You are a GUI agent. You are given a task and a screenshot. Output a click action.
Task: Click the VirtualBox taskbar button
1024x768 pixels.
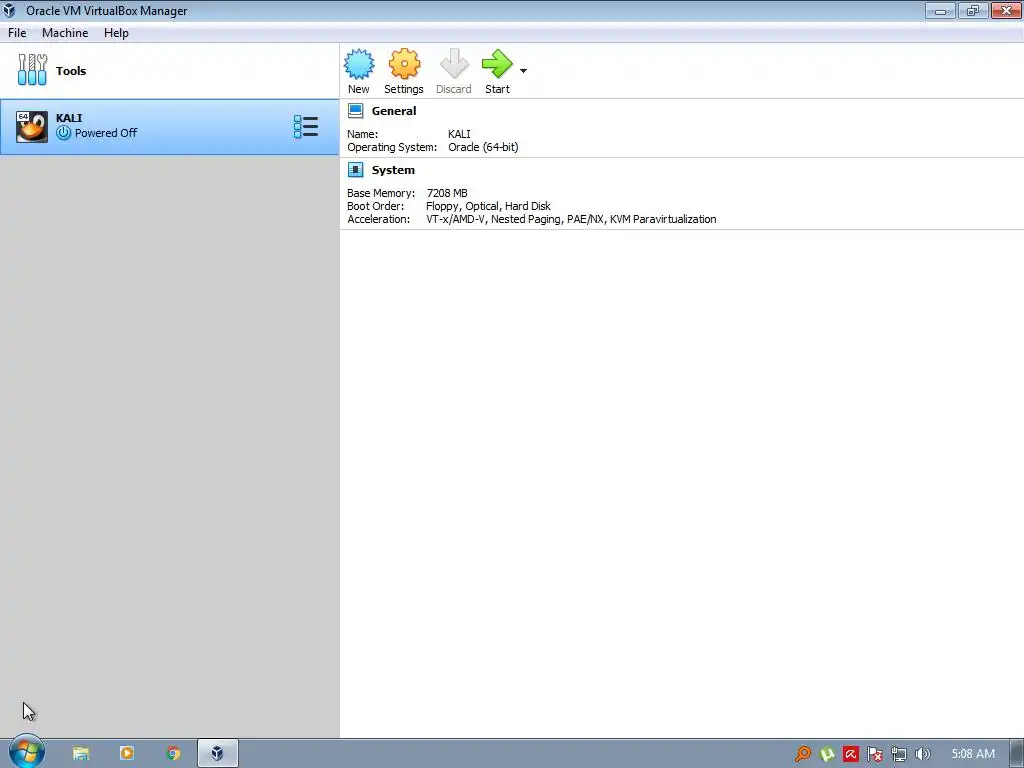point(217,754)
